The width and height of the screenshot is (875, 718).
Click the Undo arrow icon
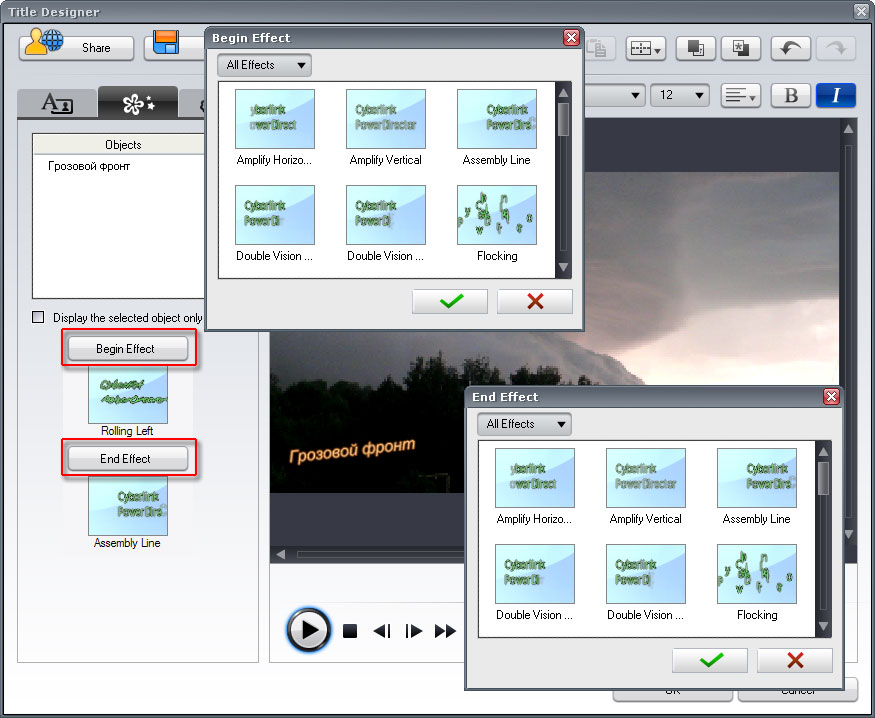pos(790,49)
